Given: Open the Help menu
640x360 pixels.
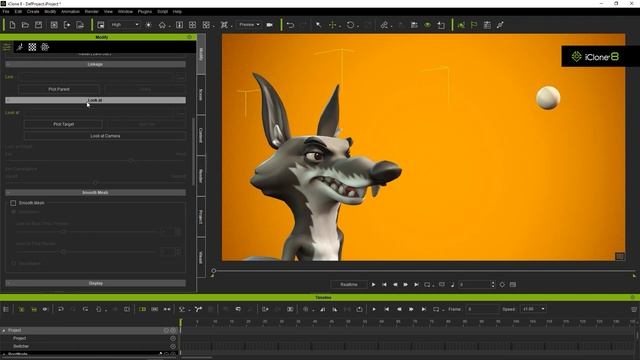Looking at the screenshot, I should tap(177, 12).
